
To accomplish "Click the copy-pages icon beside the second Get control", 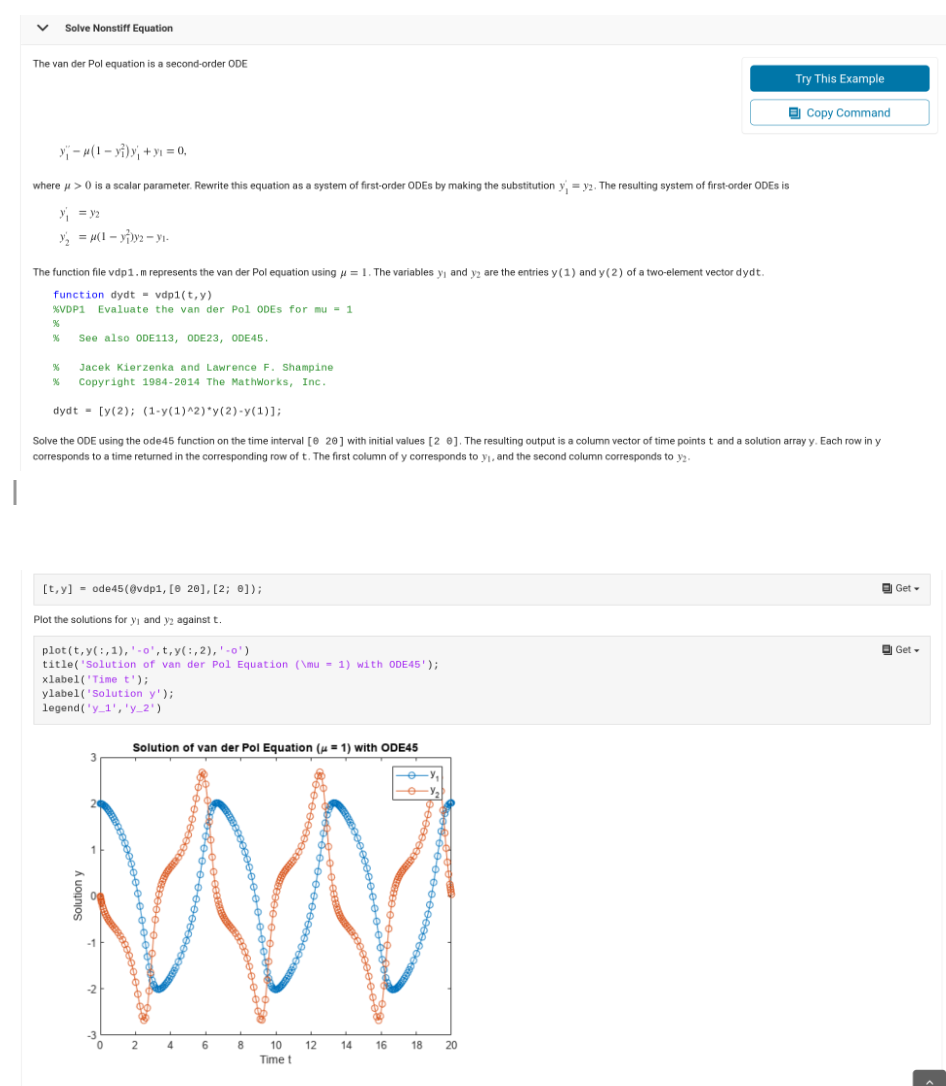I will [887, 648].
